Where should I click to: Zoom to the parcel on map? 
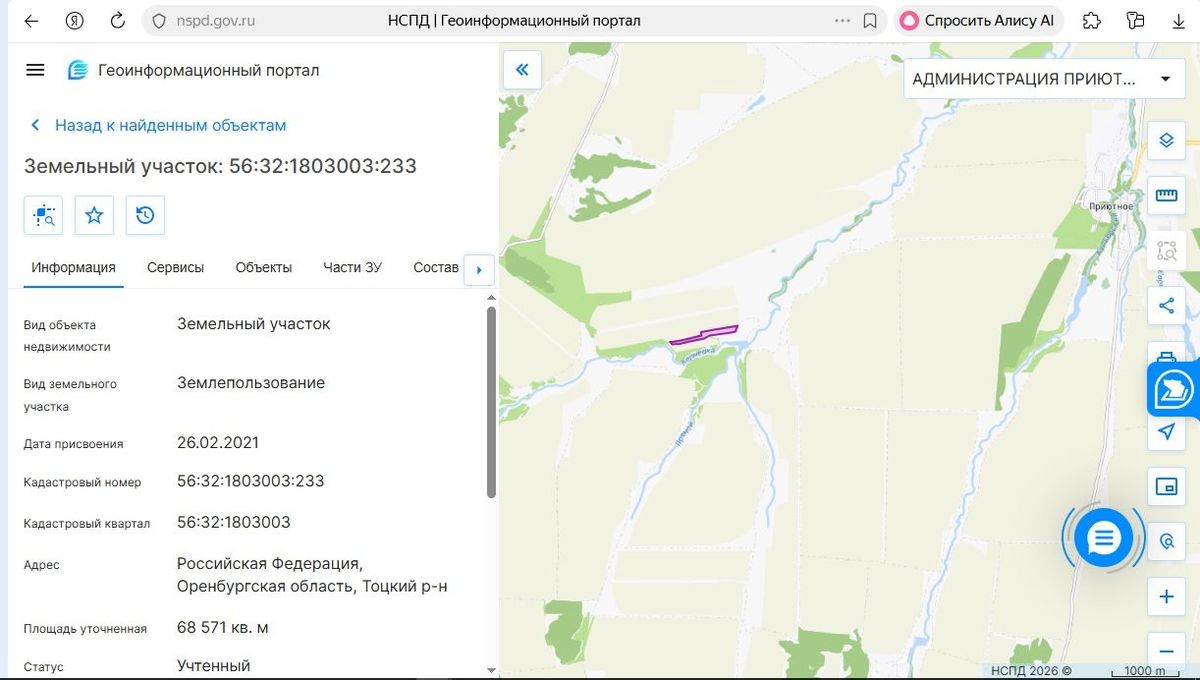[43, 215]
